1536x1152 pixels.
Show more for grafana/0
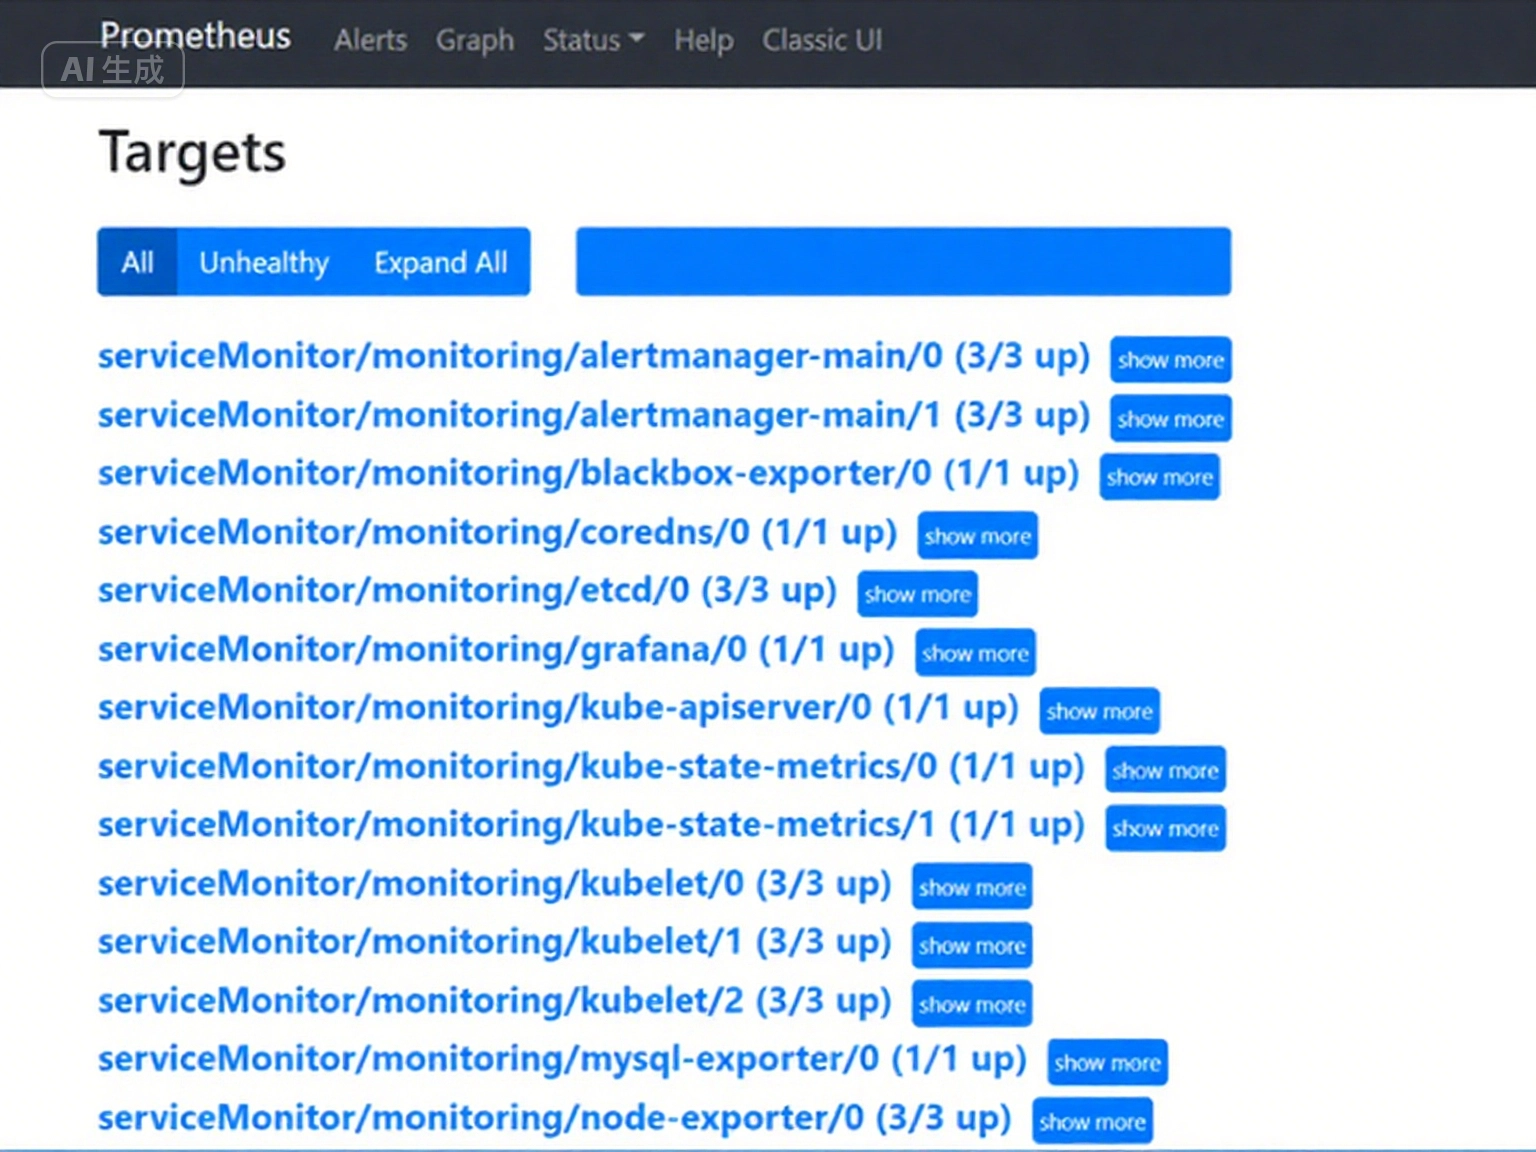975,653
